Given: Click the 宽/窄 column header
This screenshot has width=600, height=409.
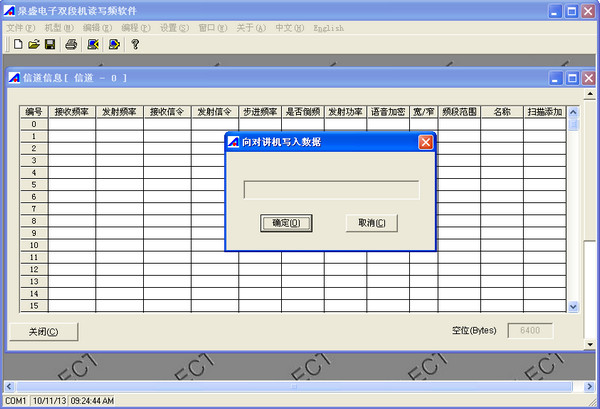Looking at the screenshot, I should pos(424,112).
